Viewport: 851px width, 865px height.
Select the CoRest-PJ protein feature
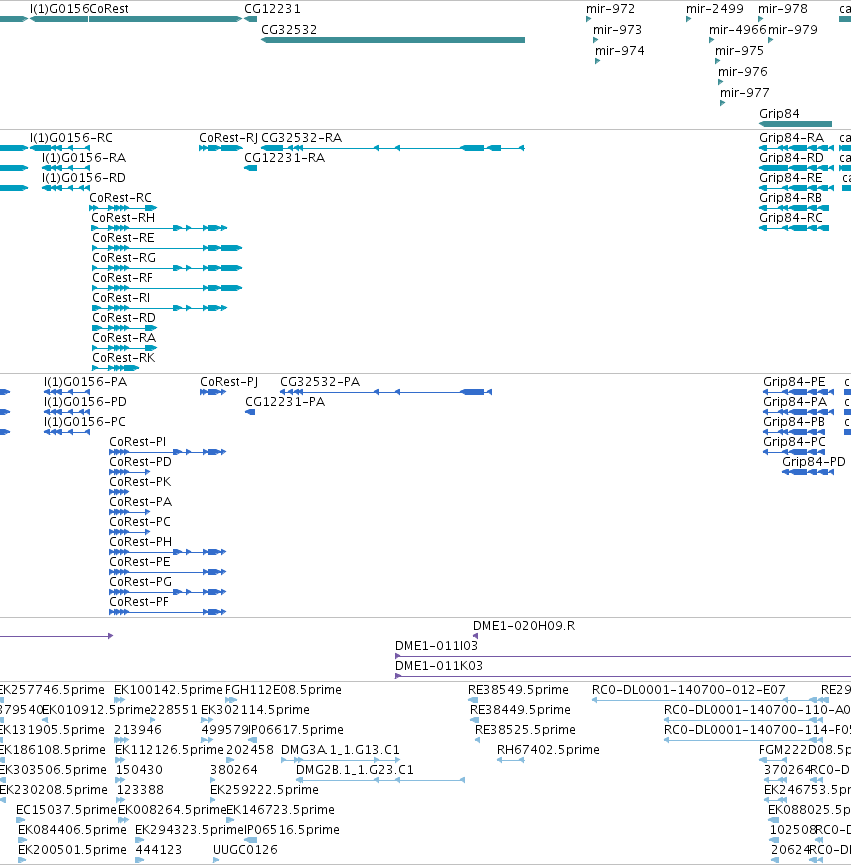point(213,392)
